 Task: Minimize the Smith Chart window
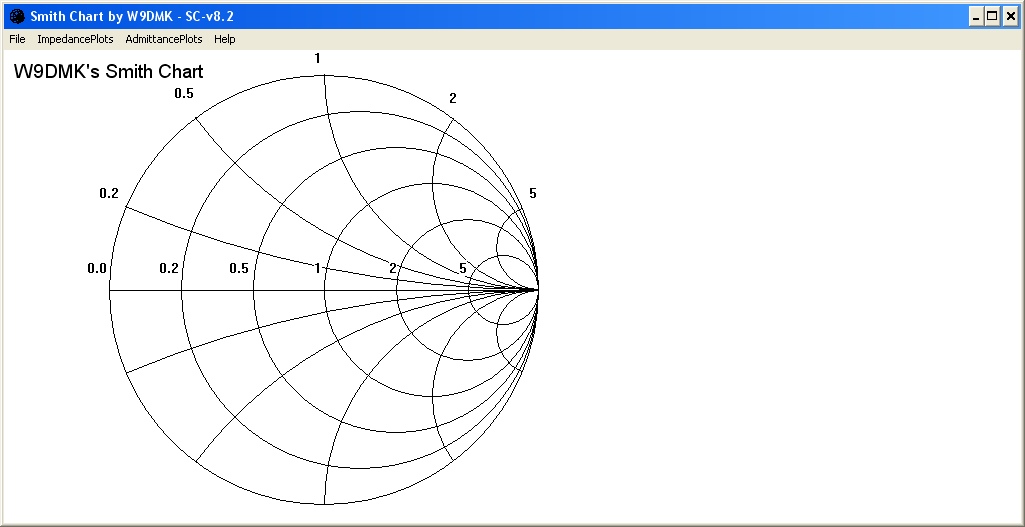tap(975, 16)
